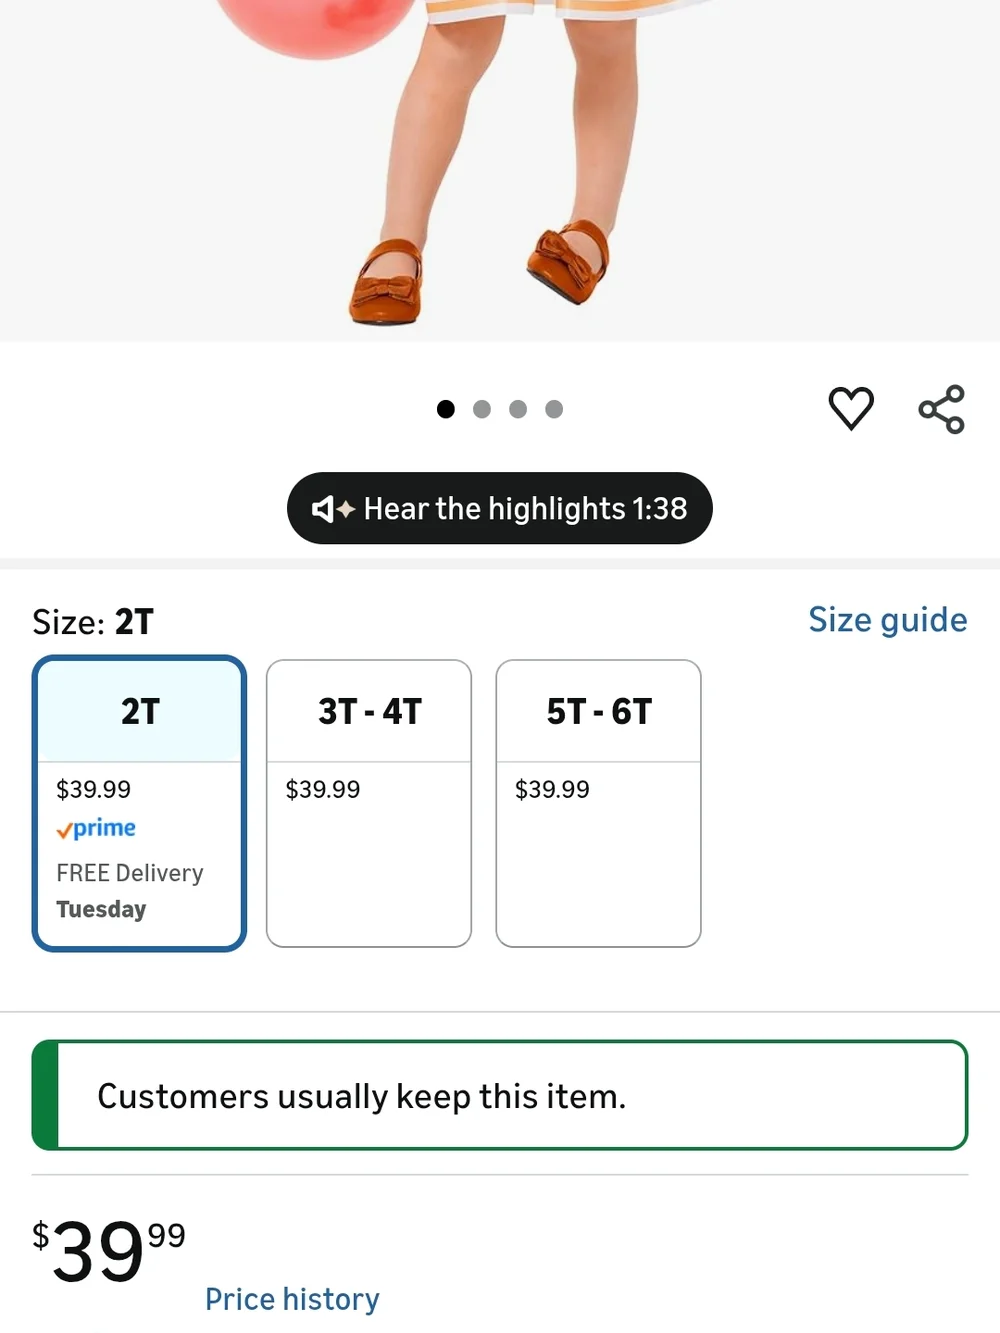Tap $39.99 price under 3T - 4T
This screenshot has height=1333, width=1000.
323,789
